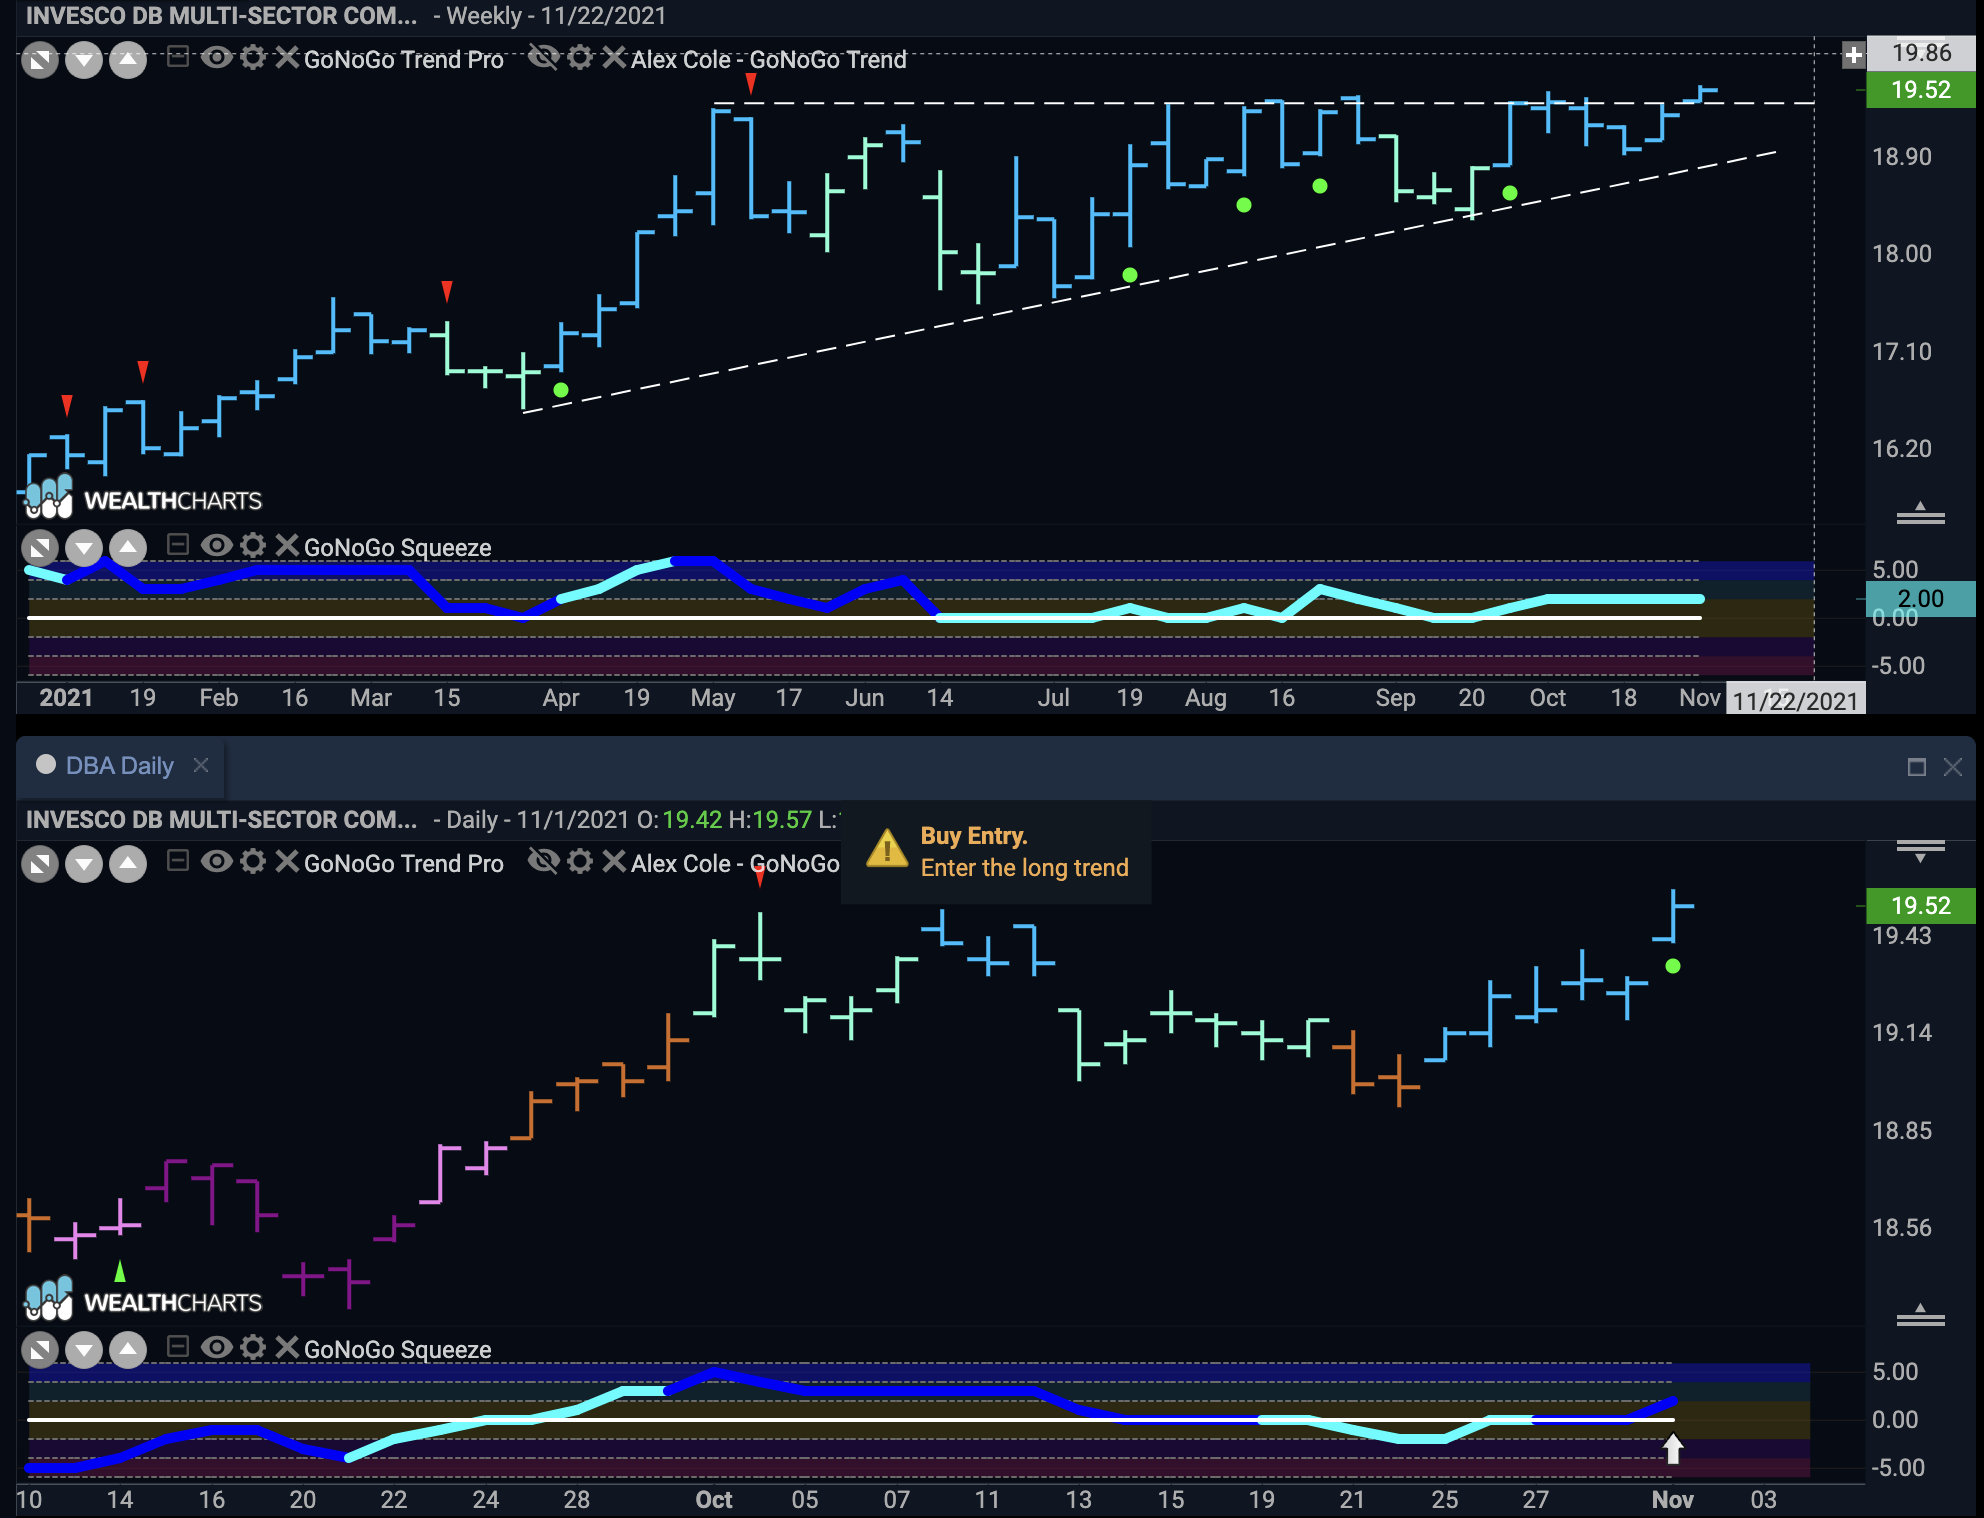Remove GoNoGo Trend Pro from weekly chart
The width and height of the screenshot is (1984, 1518).
[287, 58]
